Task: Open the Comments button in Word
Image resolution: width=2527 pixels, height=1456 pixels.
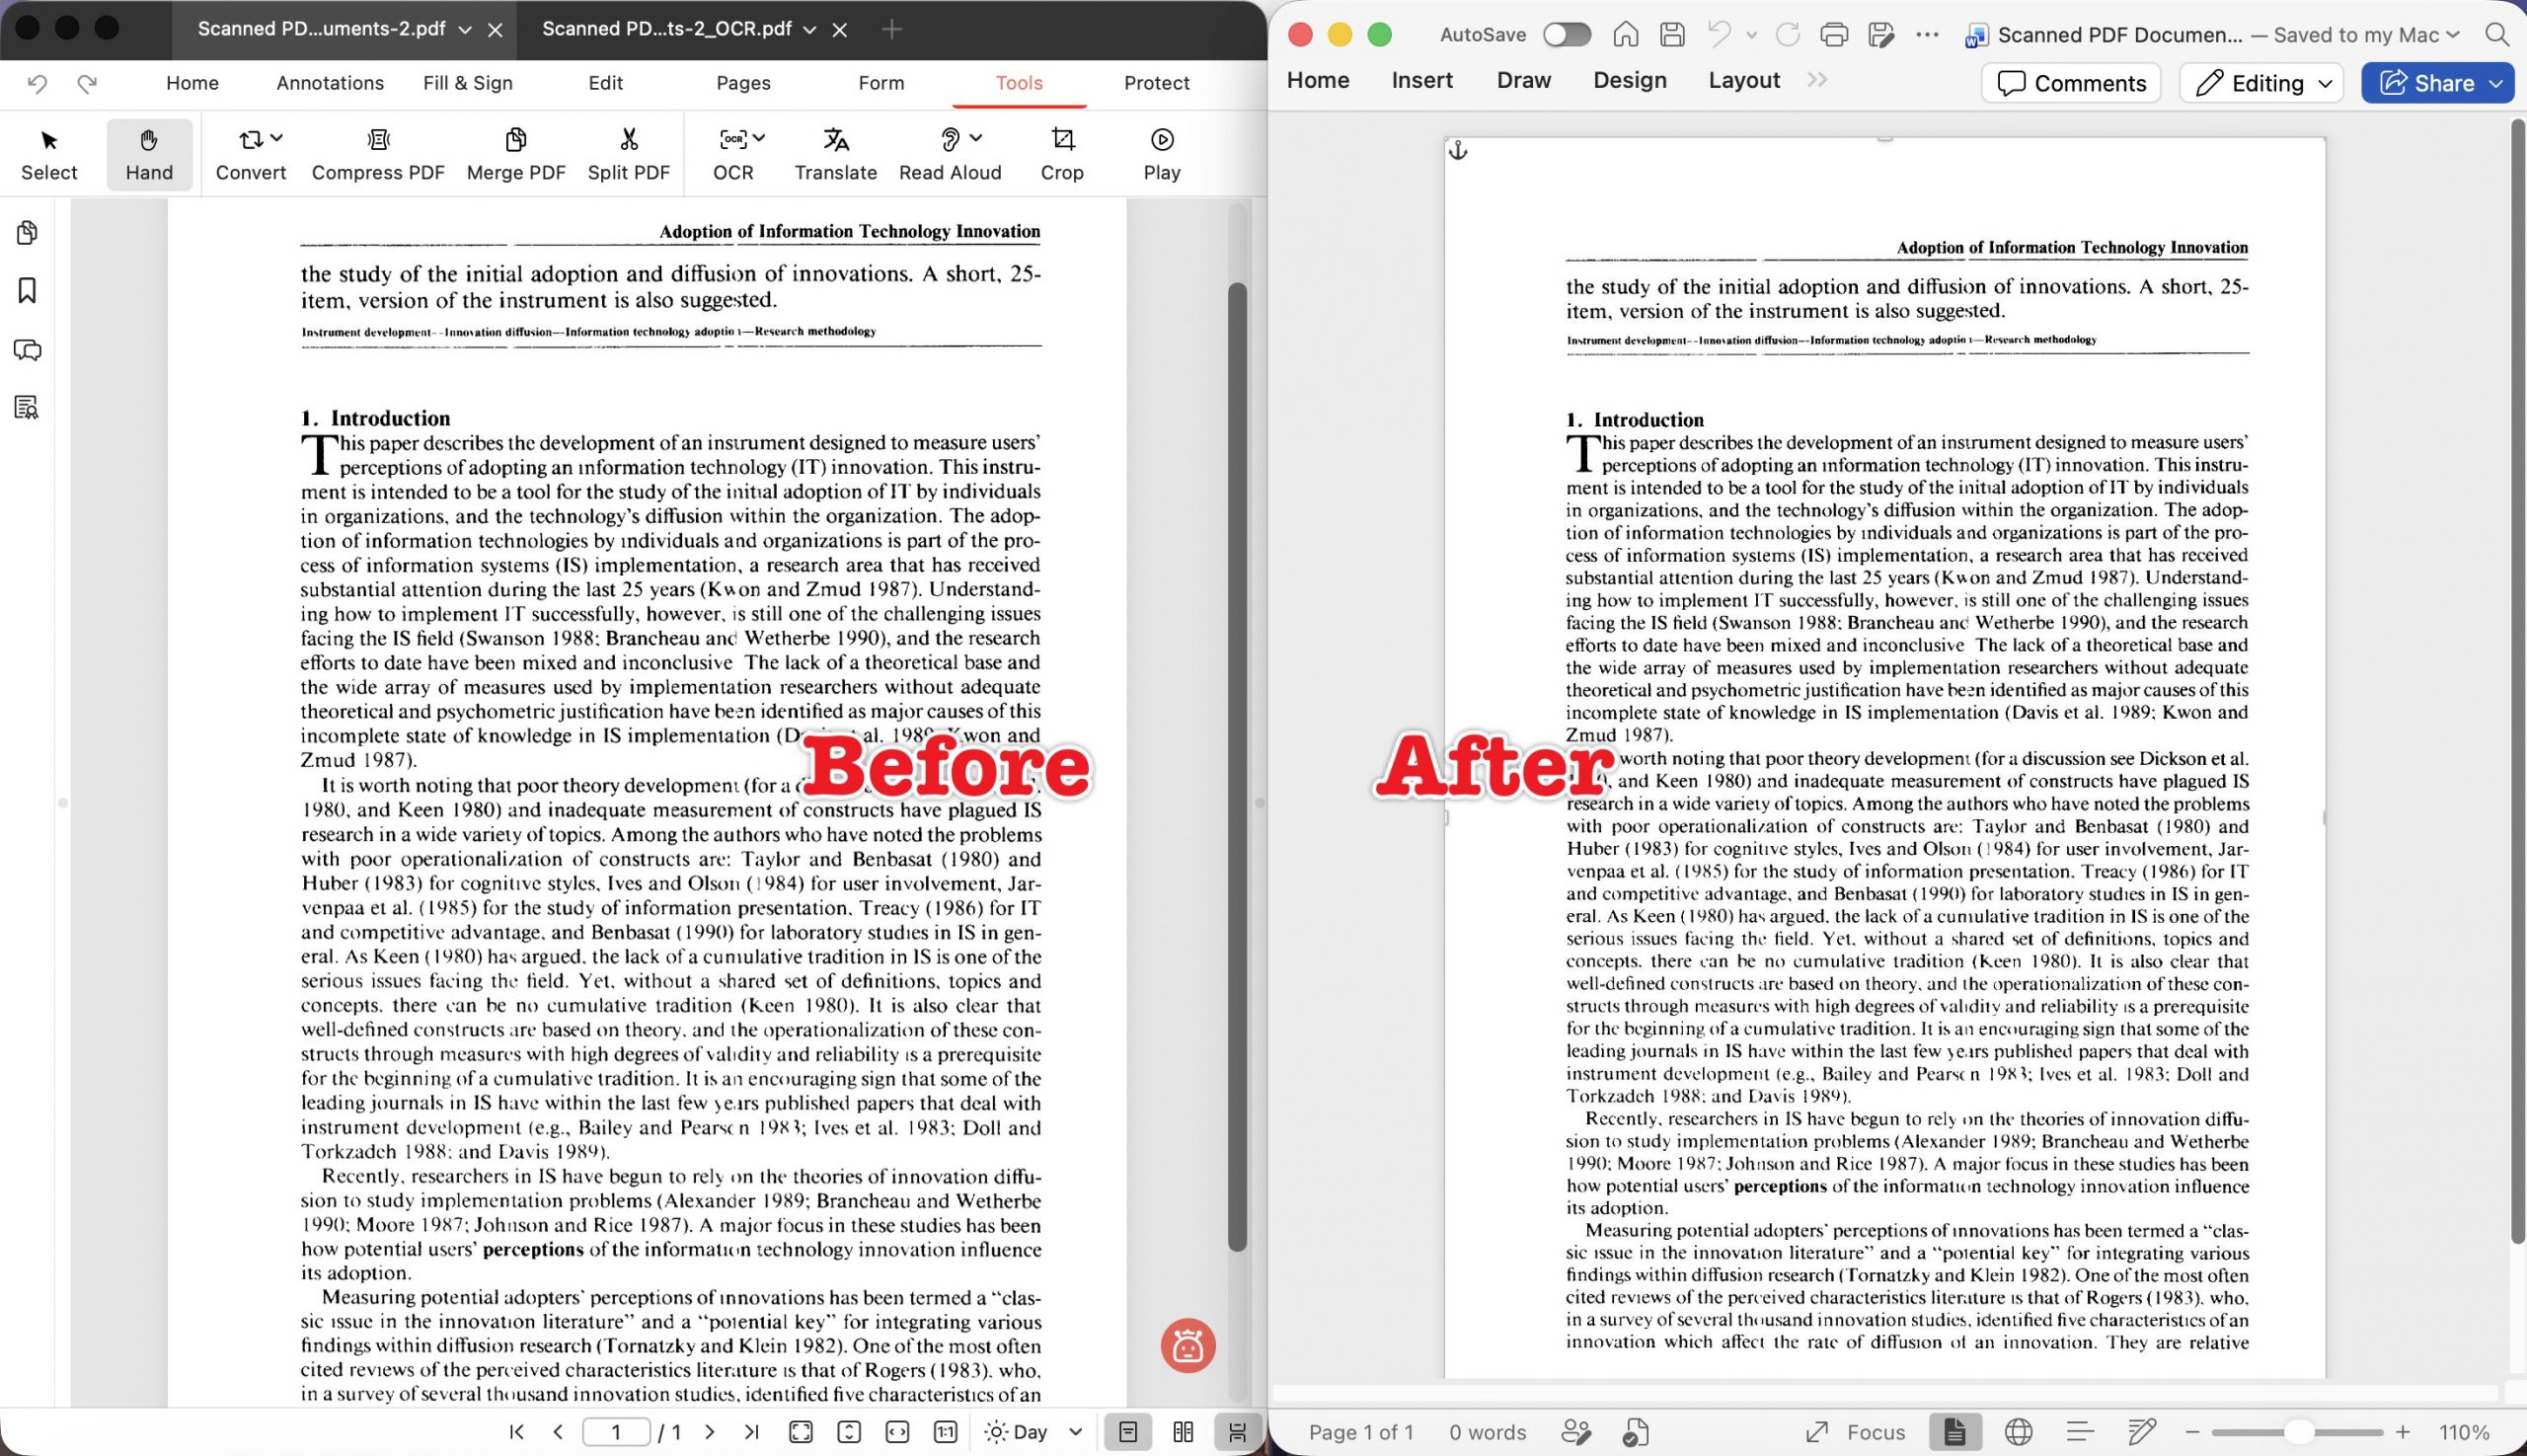Action: (x=2071, y=83)
